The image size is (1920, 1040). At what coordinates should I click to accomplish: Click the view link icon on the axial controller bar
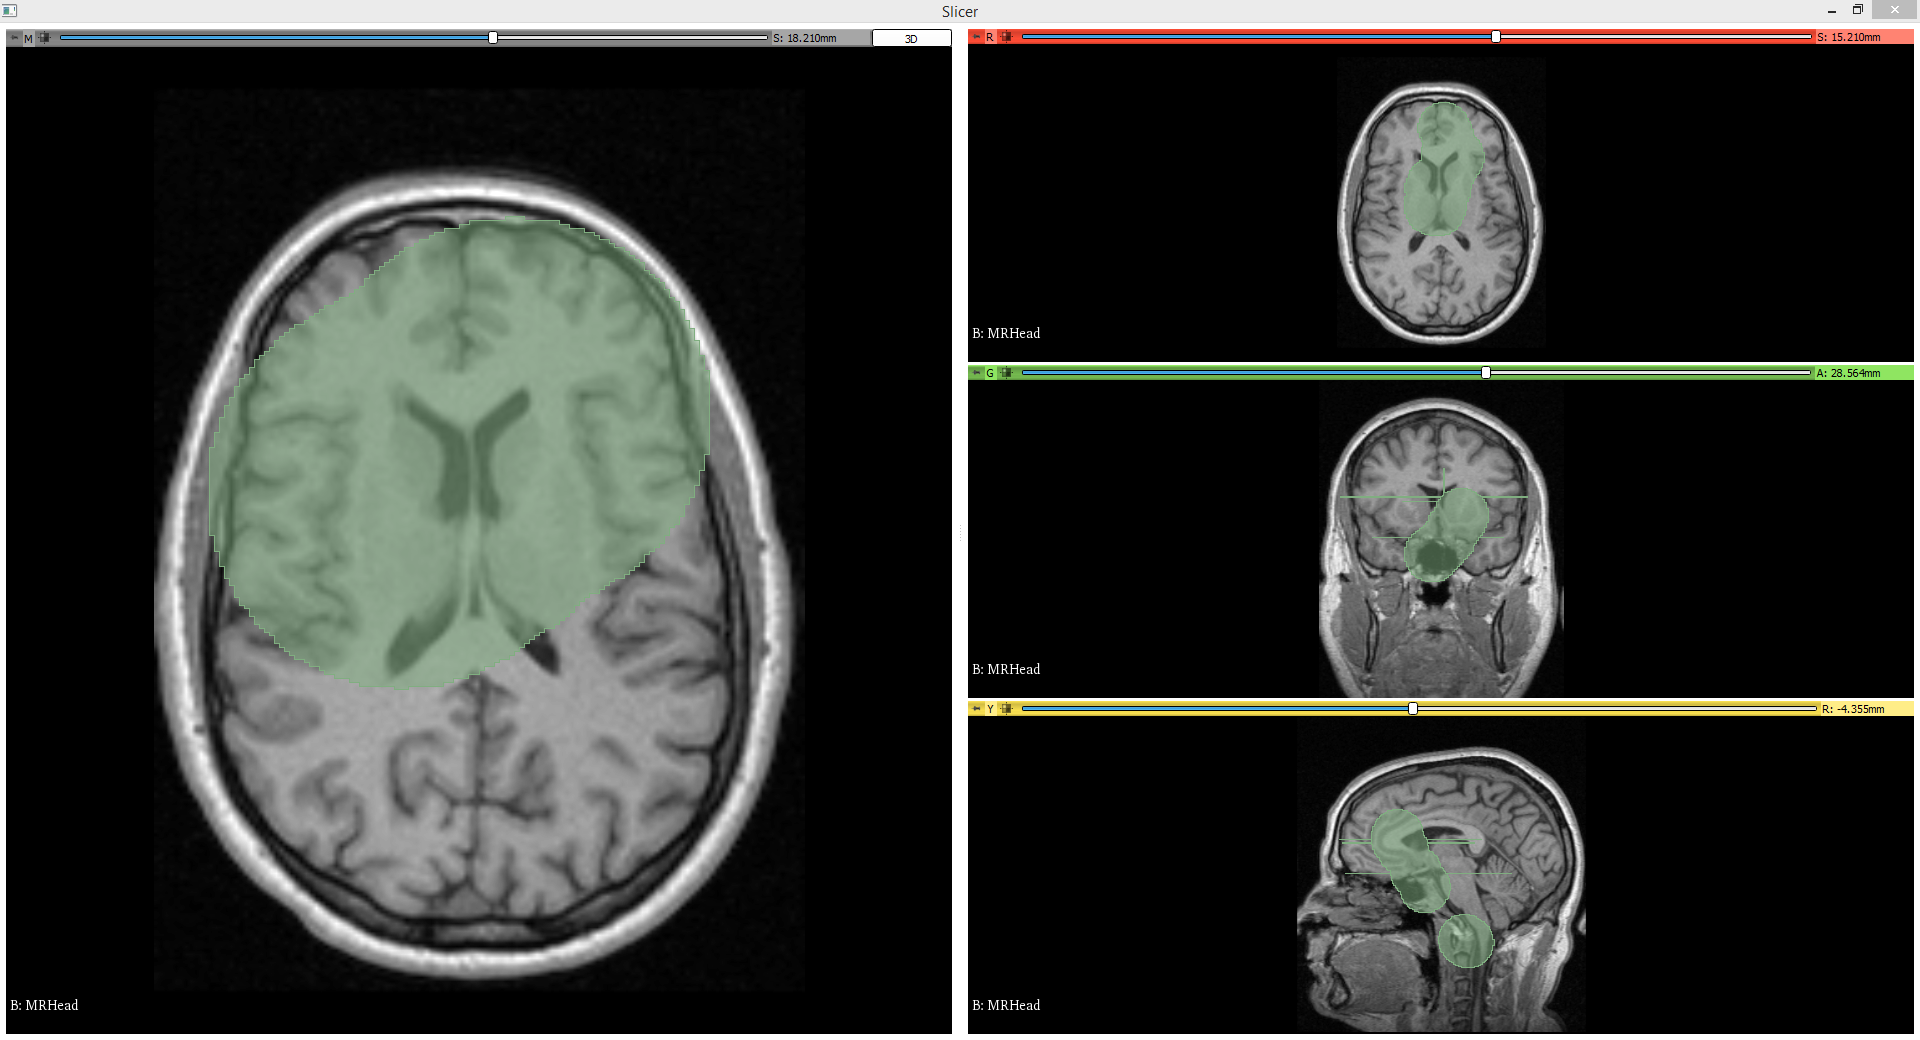point(44,37)
